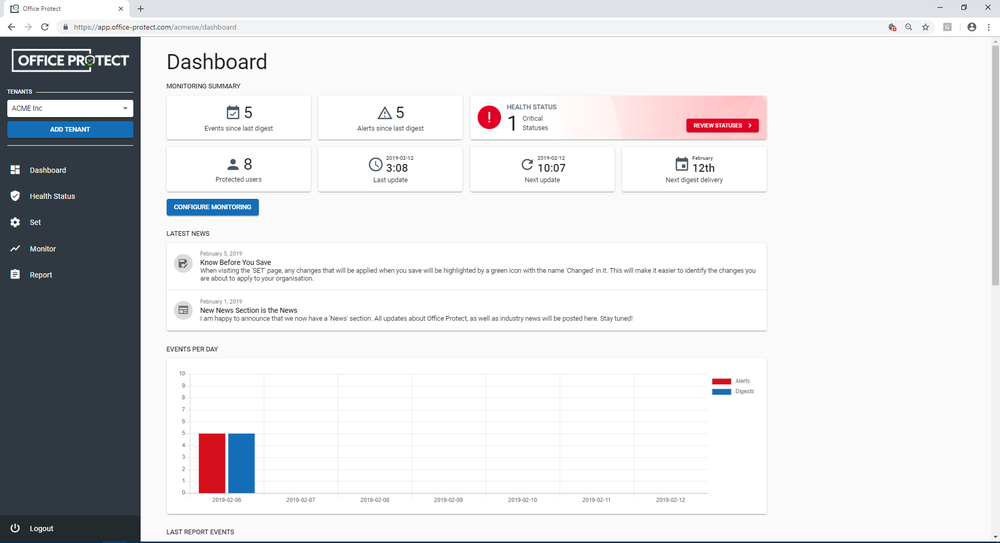Screen dimensions: 1000x543
Task: Click the Review Statuses button
Action: (722, 126)
